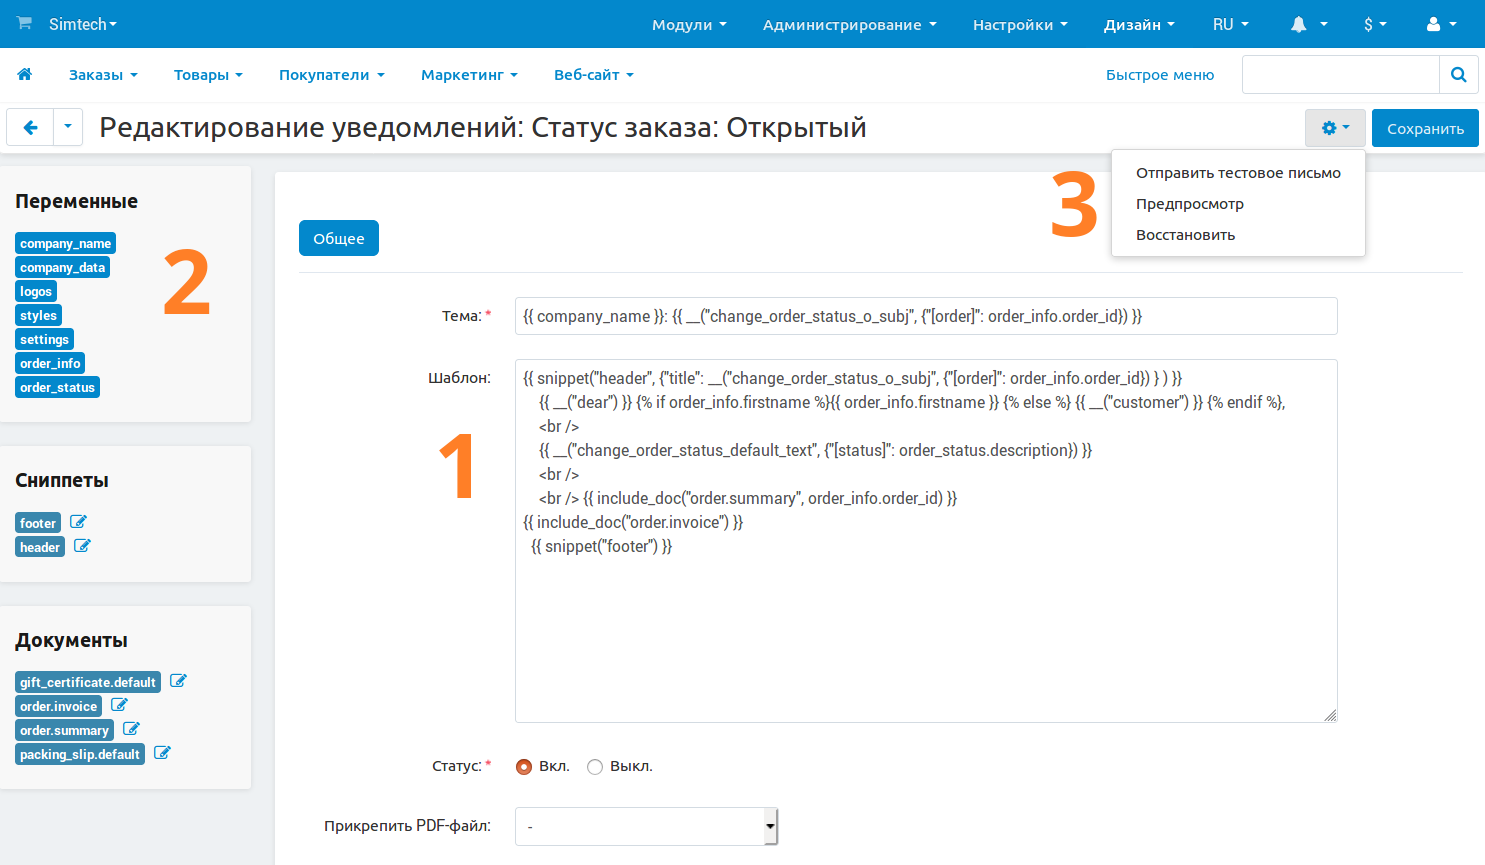Click the back arrow button
This screenshot has height=865, width=1485.
pyautogui.click(x=30, y=128)
